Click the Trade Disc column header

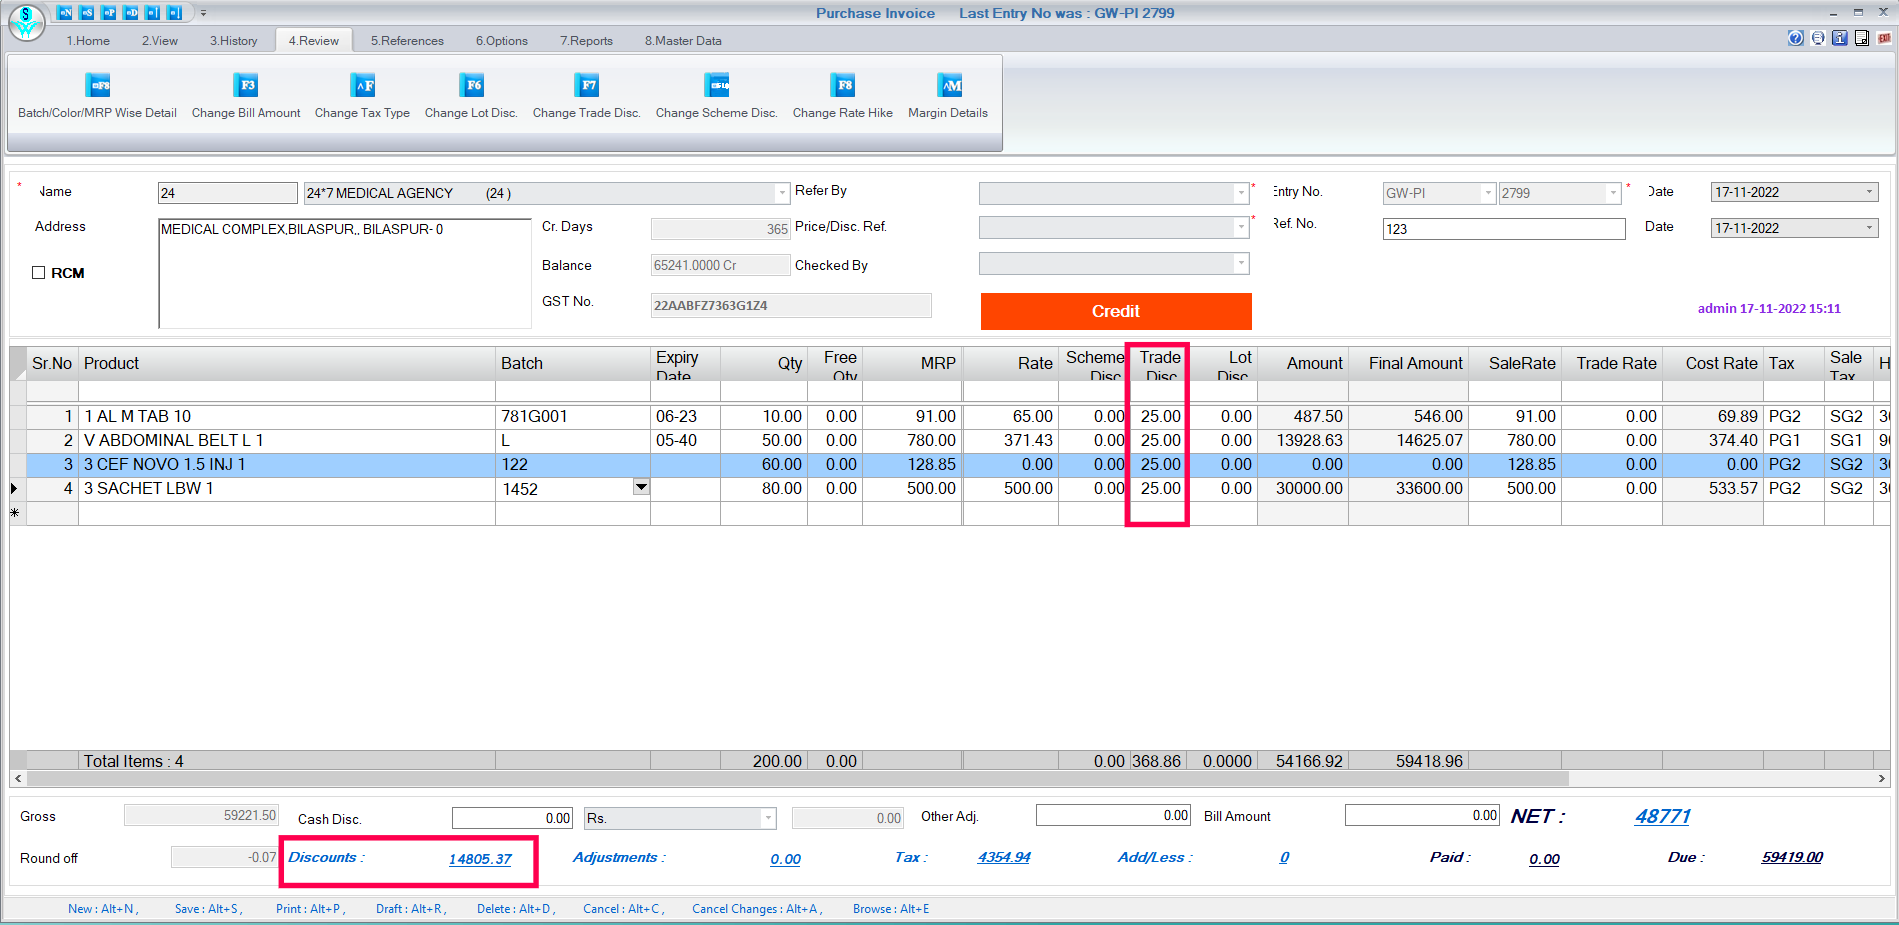tap(1160, 364)
